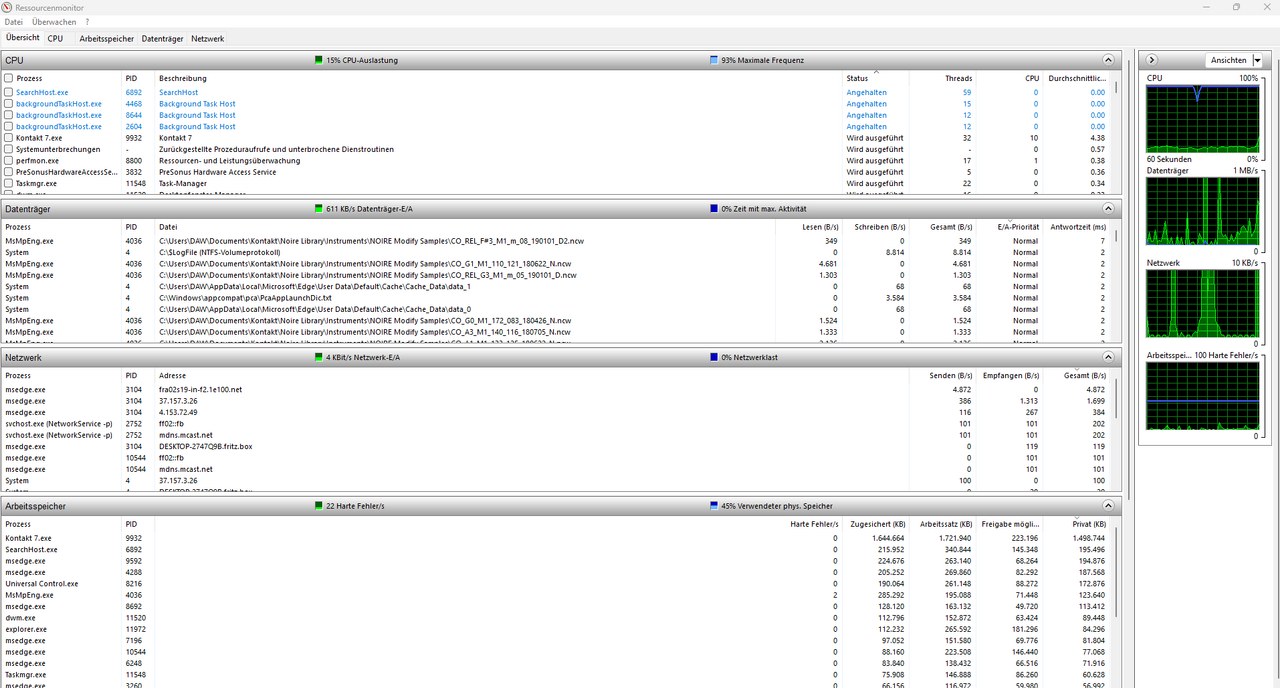Check the SearchHost.exe process checkbox
Image resolution: width=1280 pixels, height=688 pixels.
[x=9, y=92]
